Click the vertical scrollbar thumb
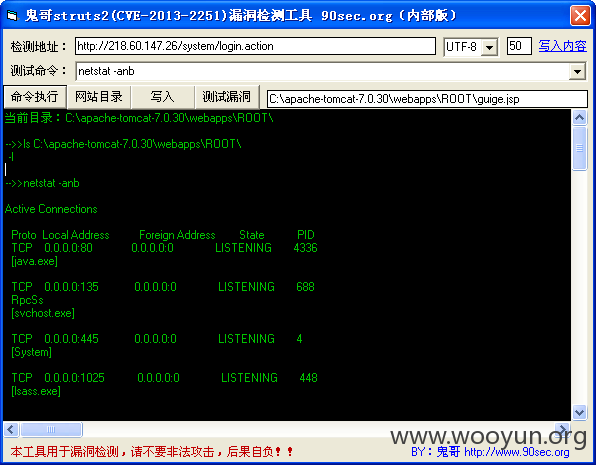 579,149
